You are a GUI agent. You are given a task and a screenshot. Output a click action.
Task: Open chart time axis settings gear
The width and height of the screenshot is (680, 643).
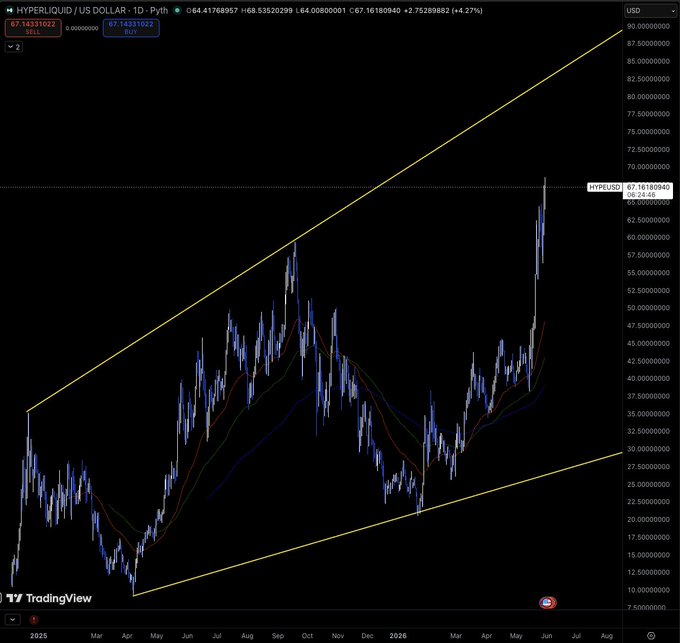point(651,636)
